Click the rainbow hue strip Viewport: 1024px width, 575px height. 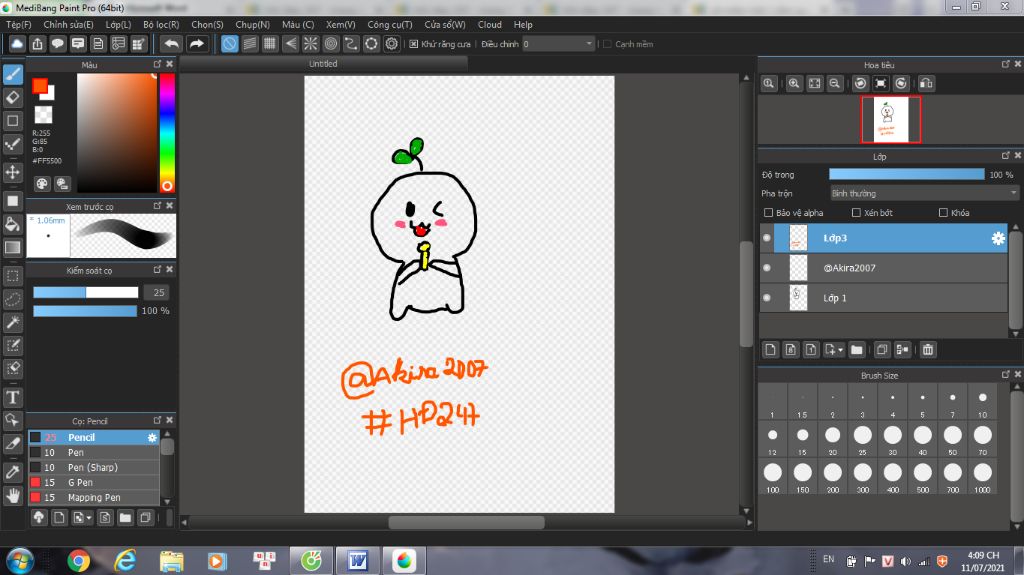[x=167, y=133]
